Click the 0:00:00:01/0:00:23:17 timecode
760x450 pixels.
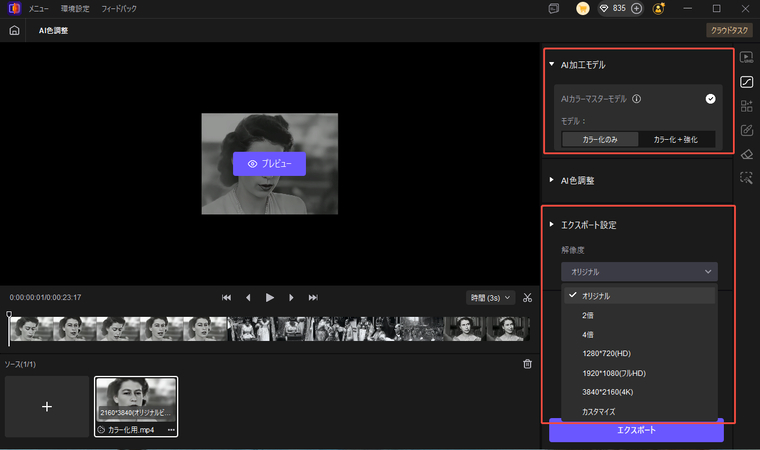45,298
